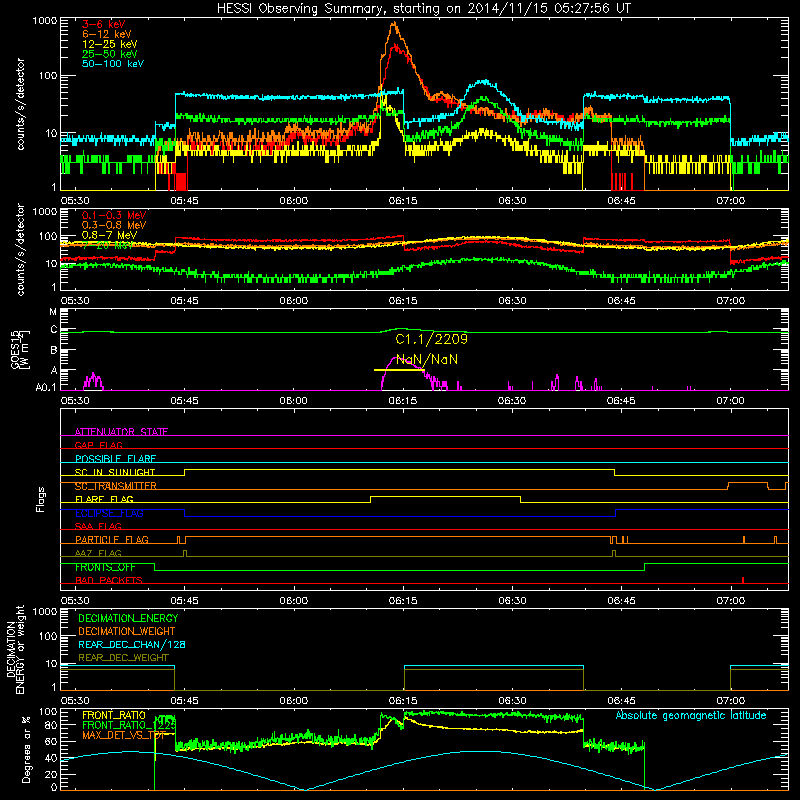
Task: Click the DECIMATION_WEIGHT legend label
Action: [127, 631]
